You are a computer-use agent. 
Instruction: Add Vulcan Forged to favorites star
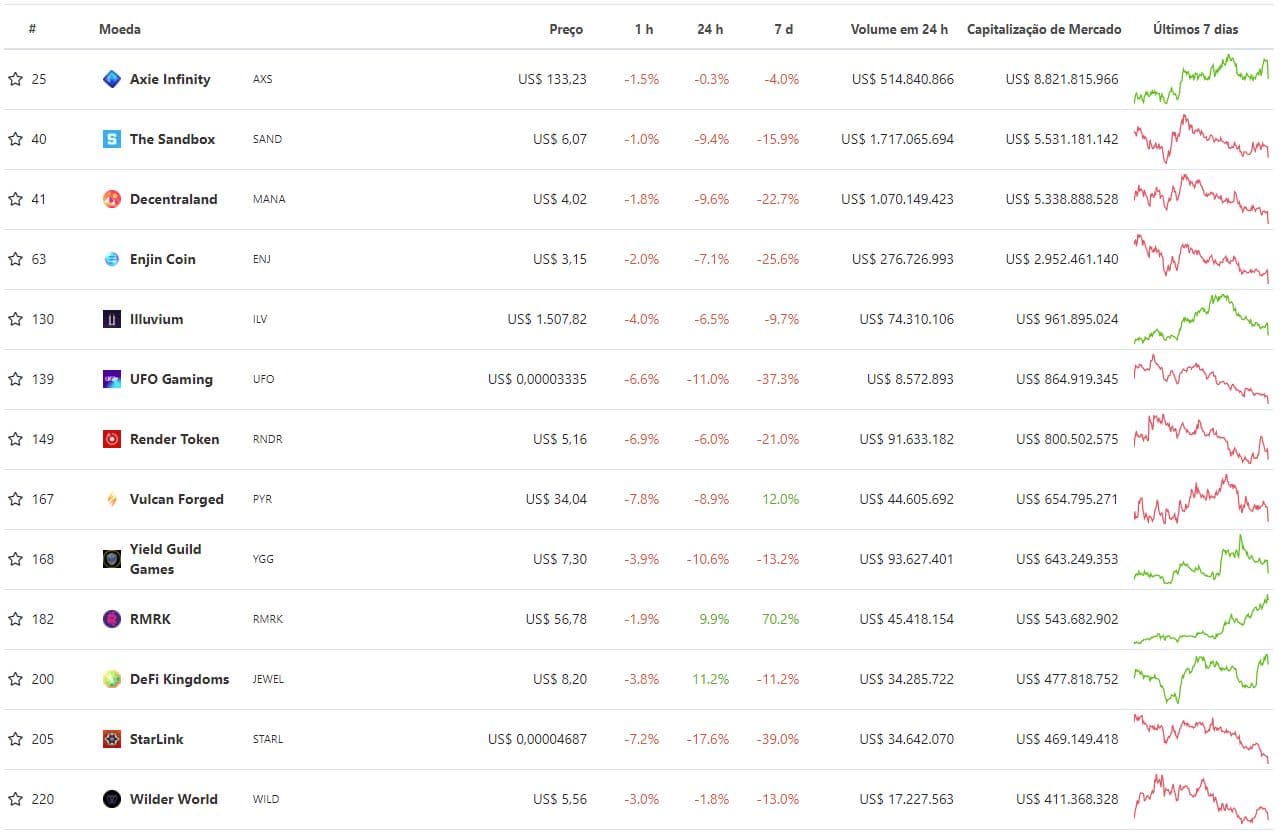pyautogui.click(x=15, y=499)
